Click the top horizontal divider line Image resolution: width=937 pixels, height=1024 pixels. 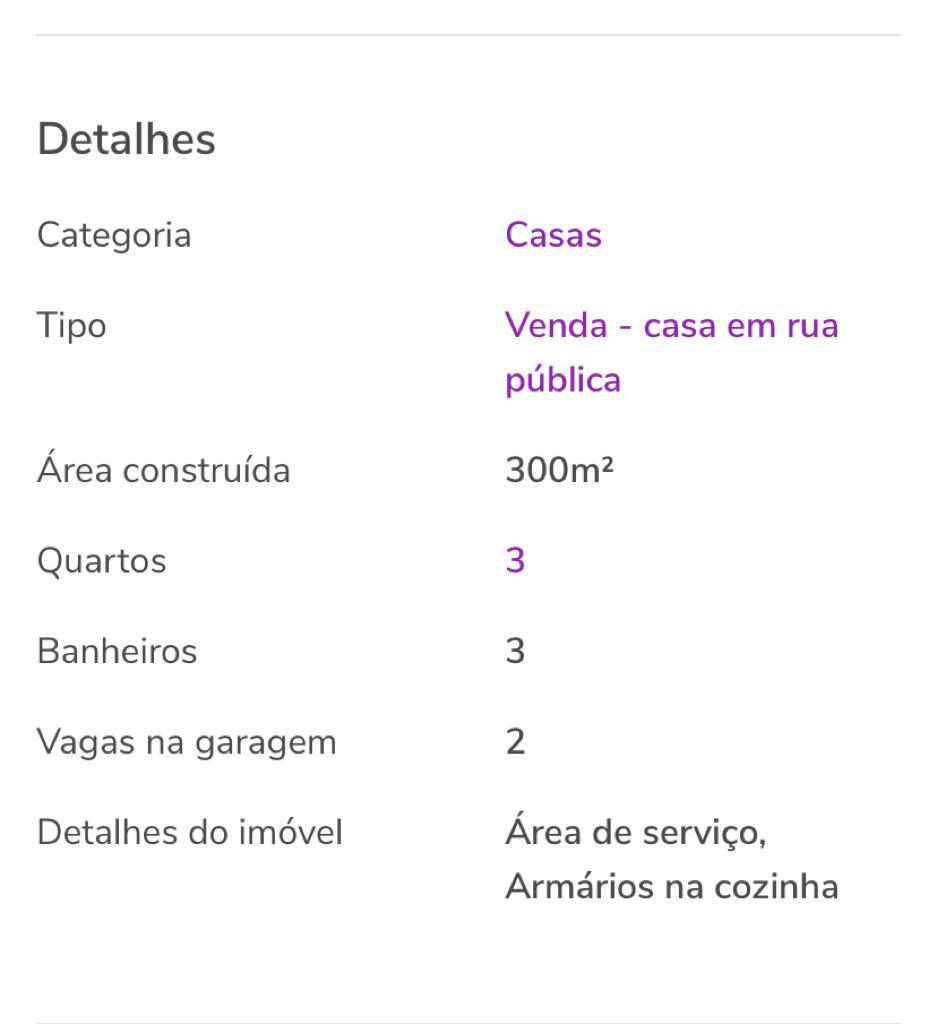click(x=468, y=35)
